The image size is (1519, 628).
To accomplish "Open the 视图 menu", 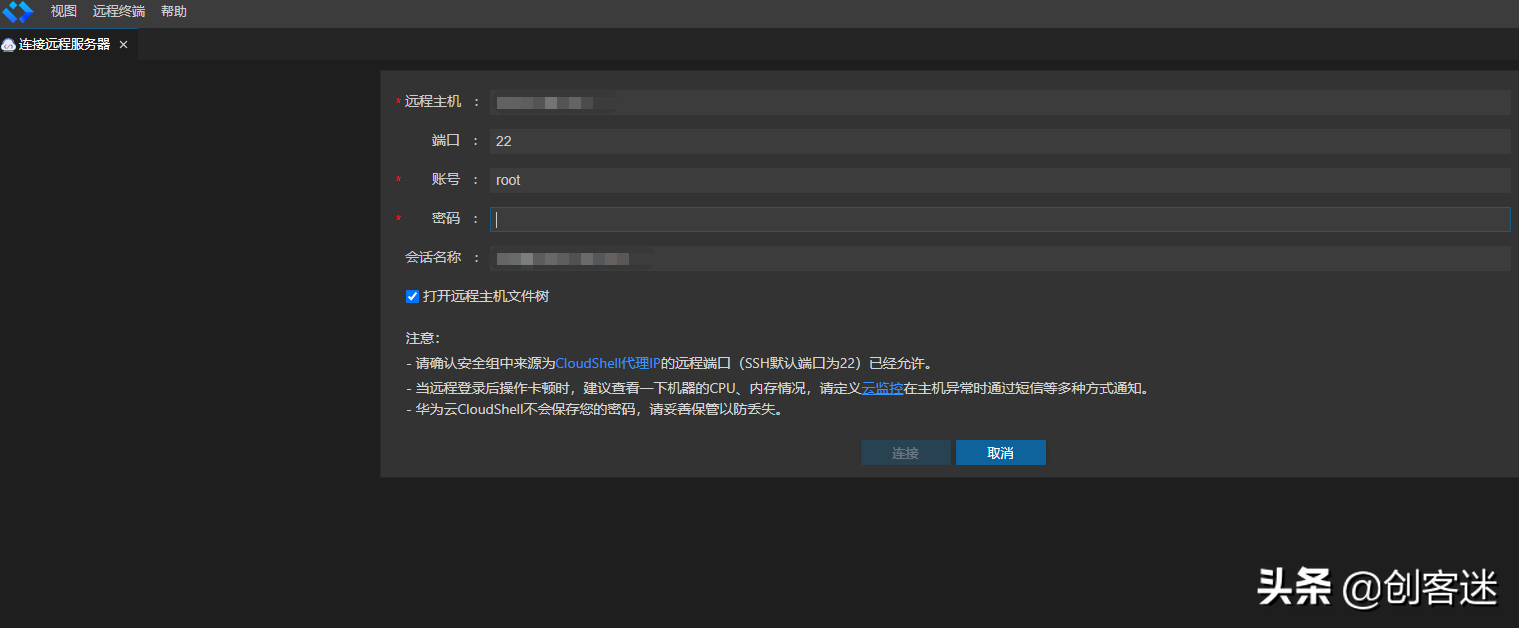I will click(62, 11).
